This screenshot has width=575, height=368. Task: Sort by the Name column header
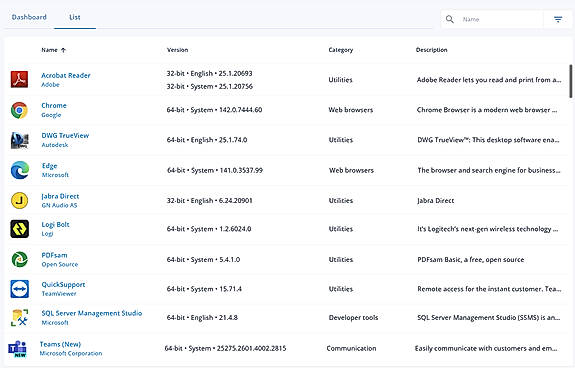50,50
